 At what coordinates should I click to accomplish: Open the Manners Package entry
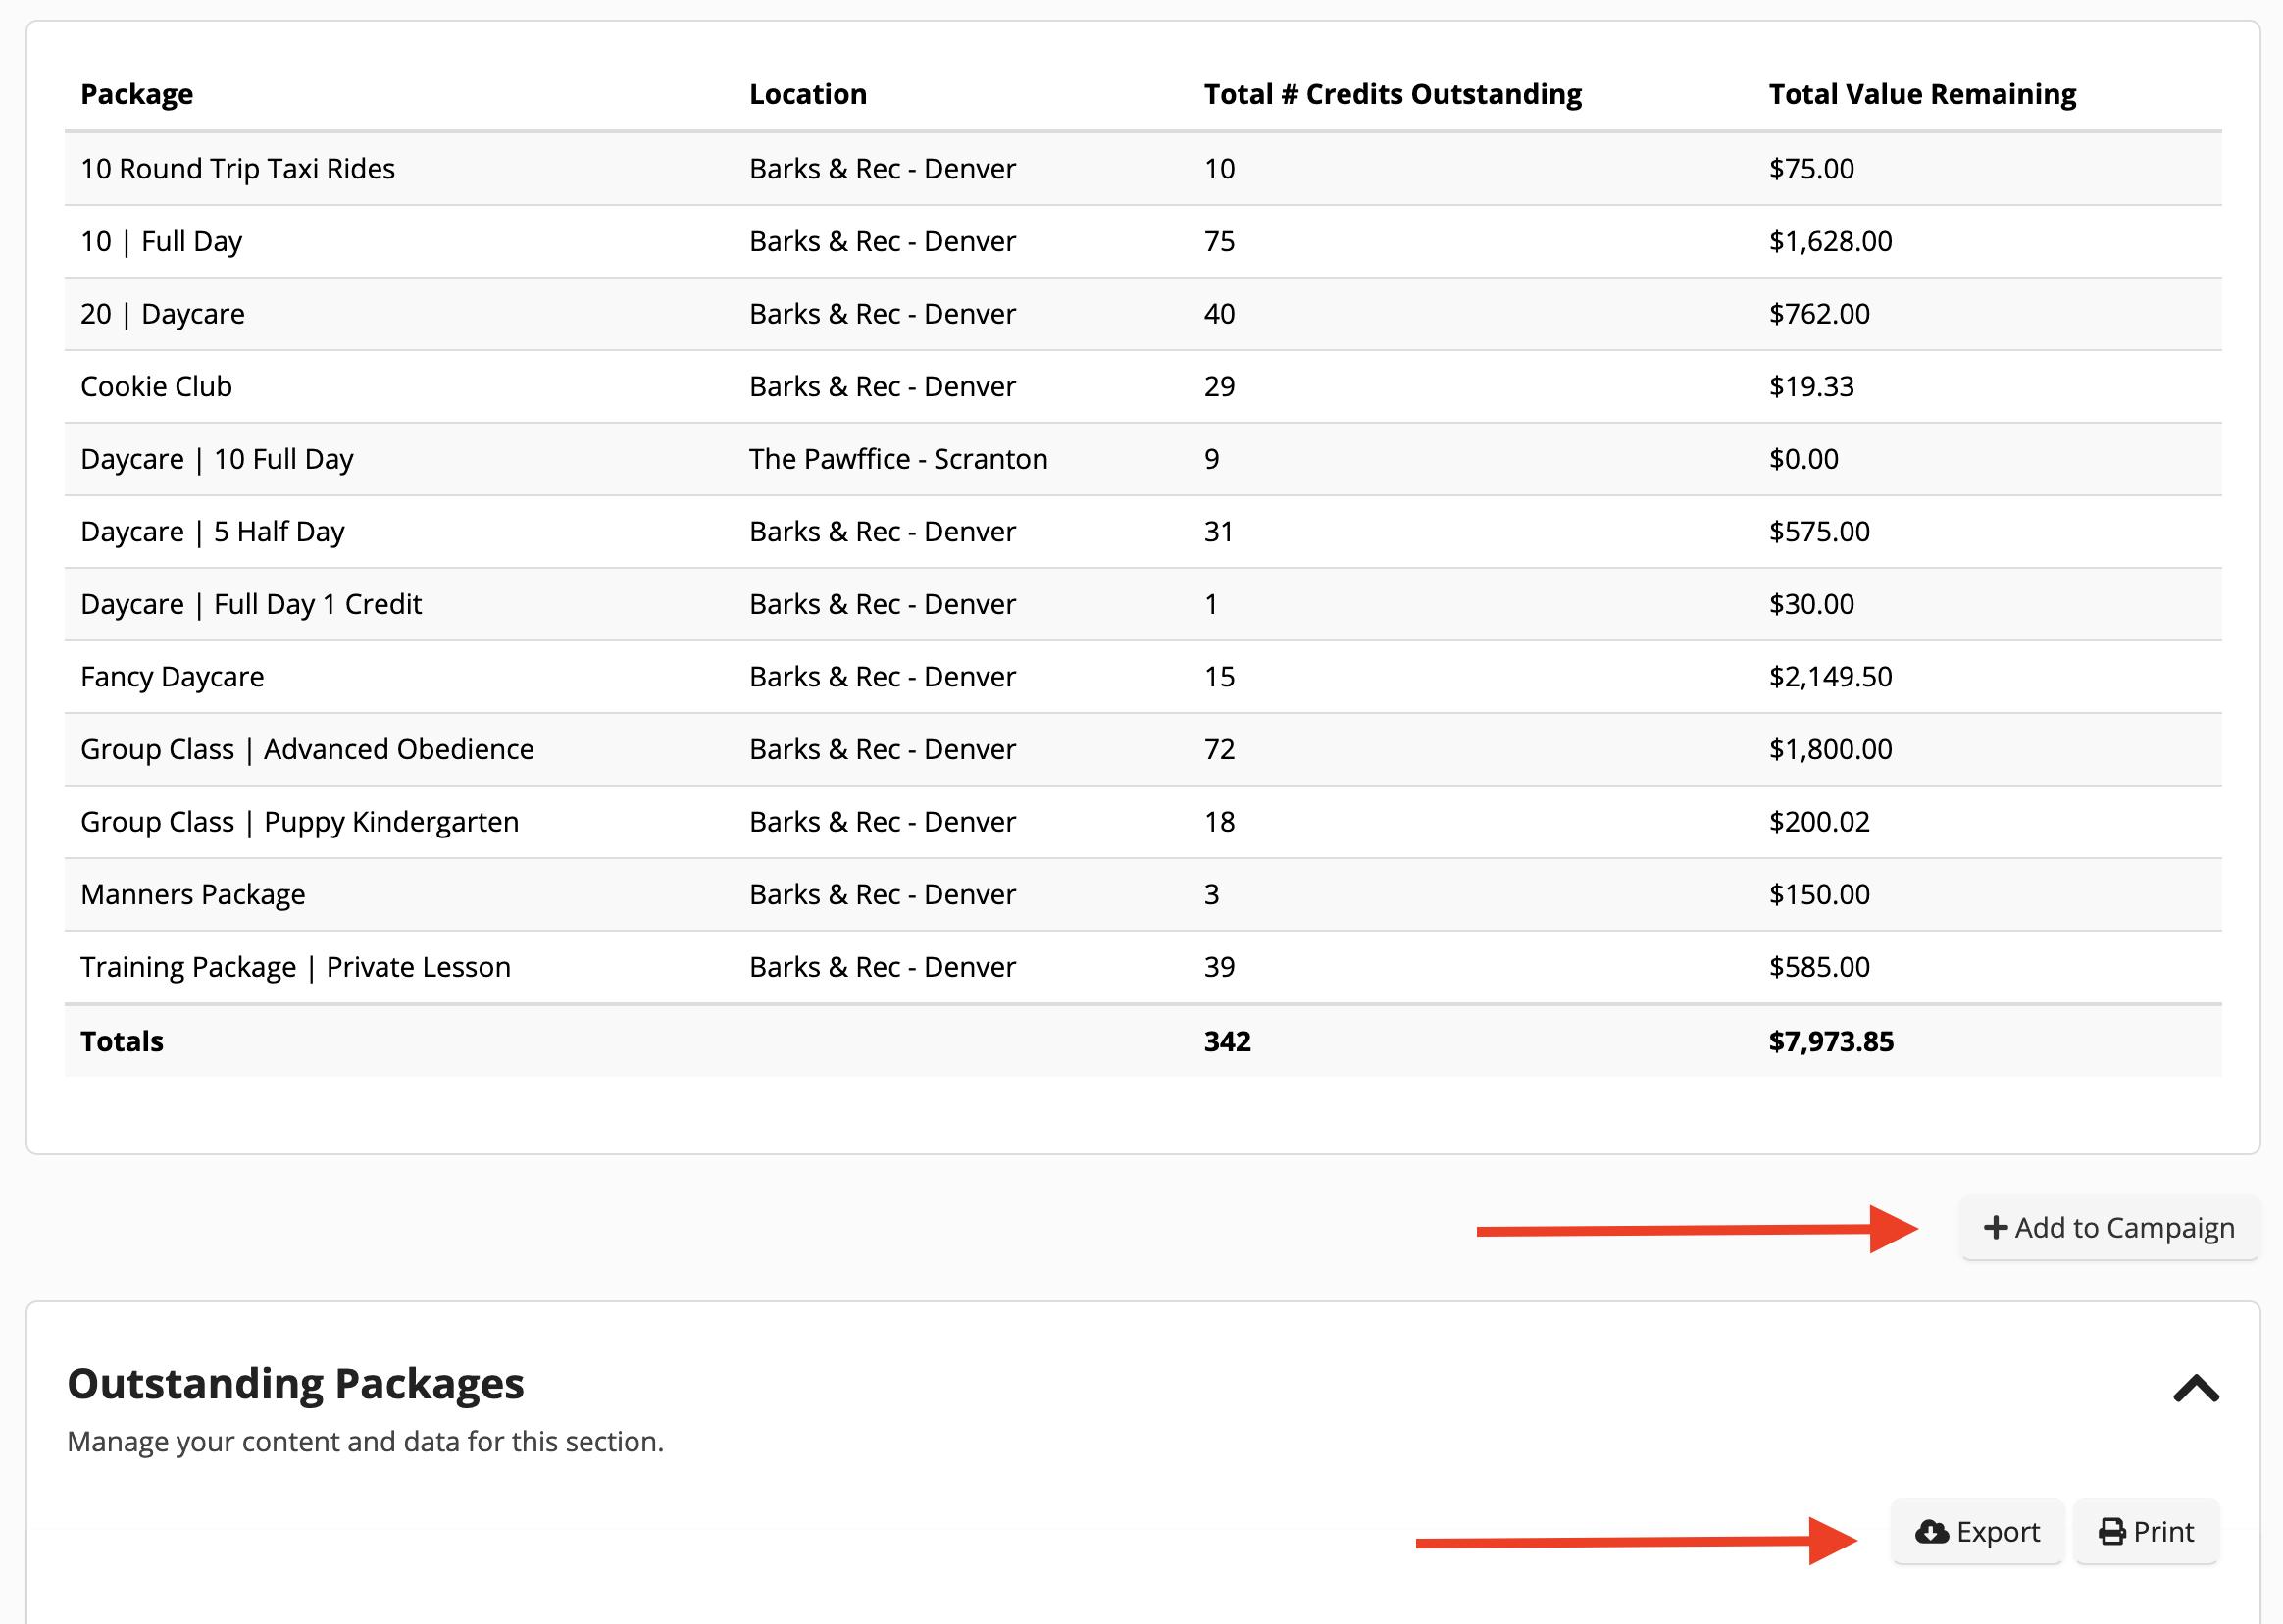193,894
